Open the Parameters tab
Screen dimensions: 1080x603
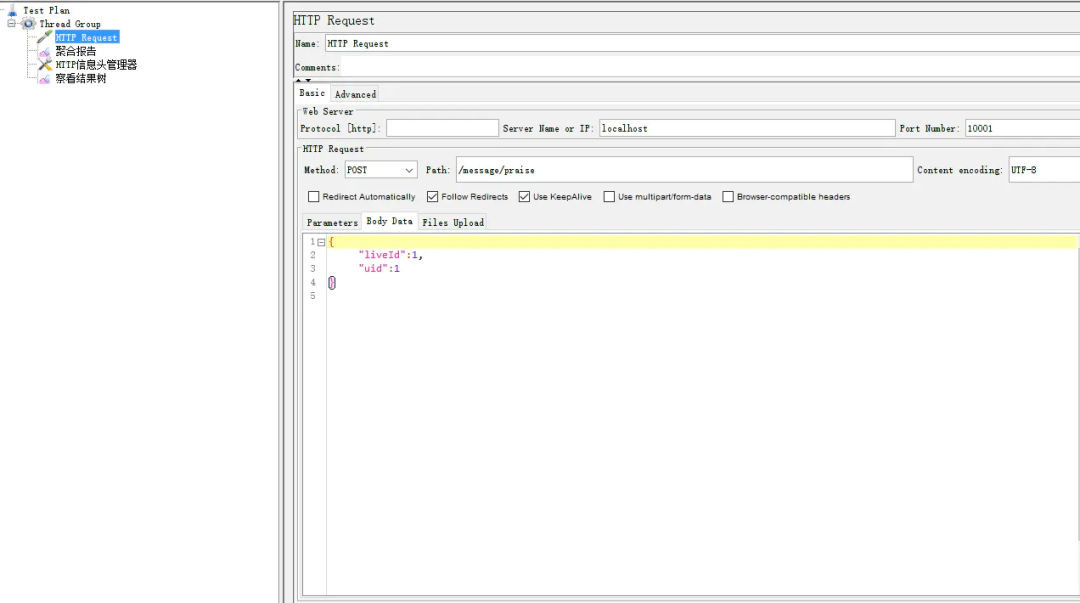pyautogui.click(x=333, y=223)
